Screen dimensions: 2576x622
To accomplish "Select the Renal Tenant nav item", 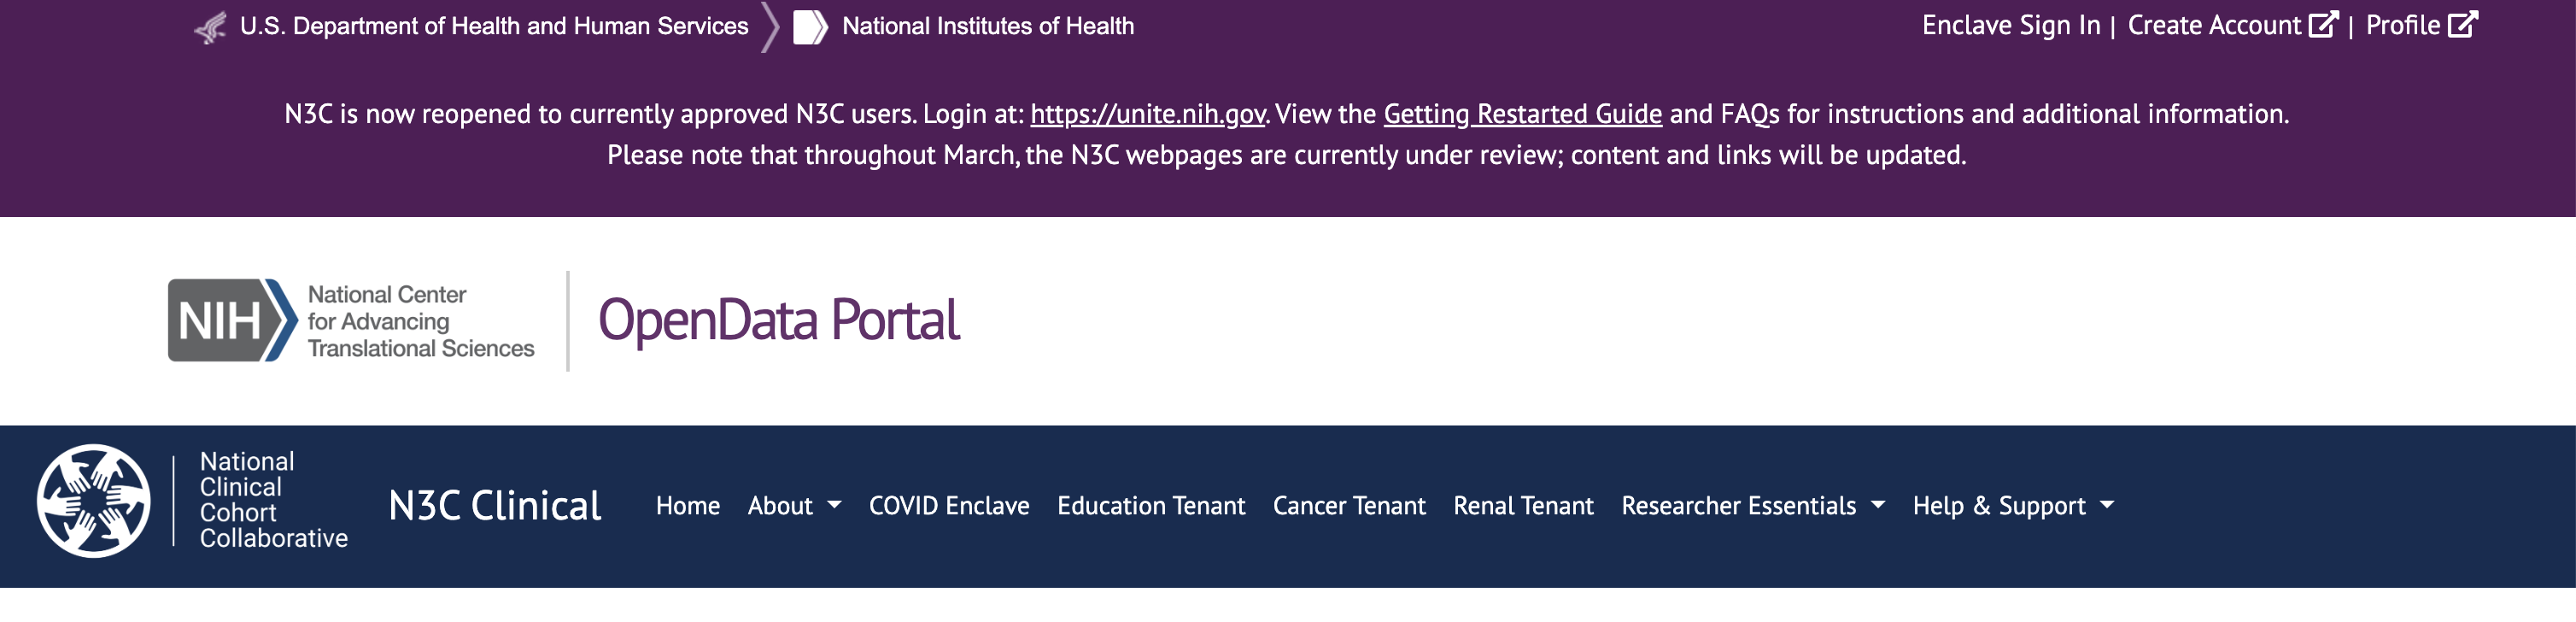I will (x=1525, y=506).
